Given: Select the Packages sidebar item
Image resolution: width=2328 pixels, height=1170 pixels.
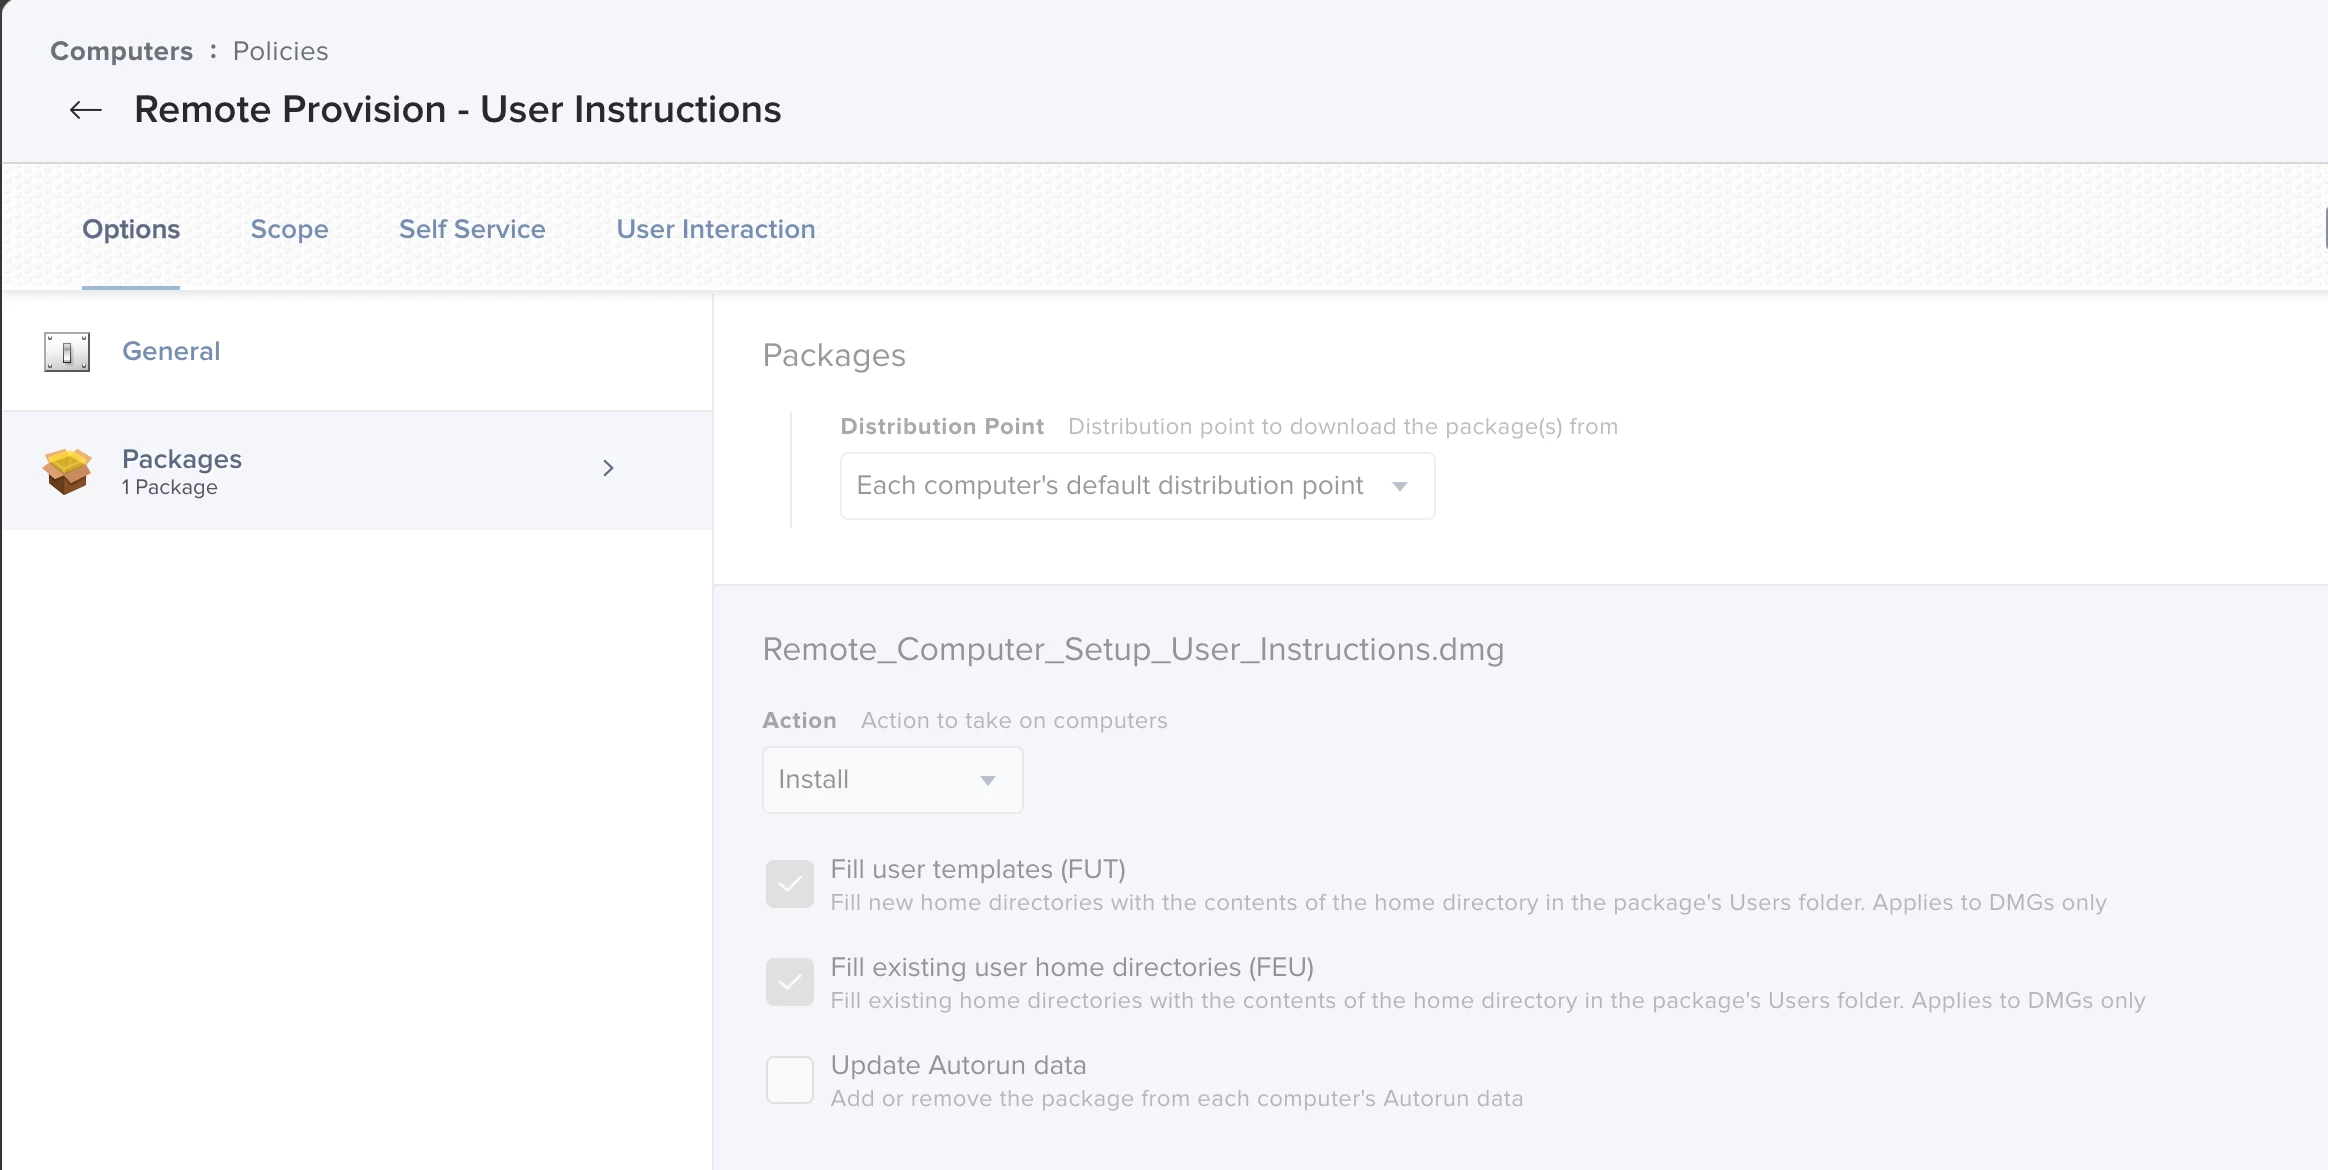Looking at the screenshot, I should coord(182,459).
